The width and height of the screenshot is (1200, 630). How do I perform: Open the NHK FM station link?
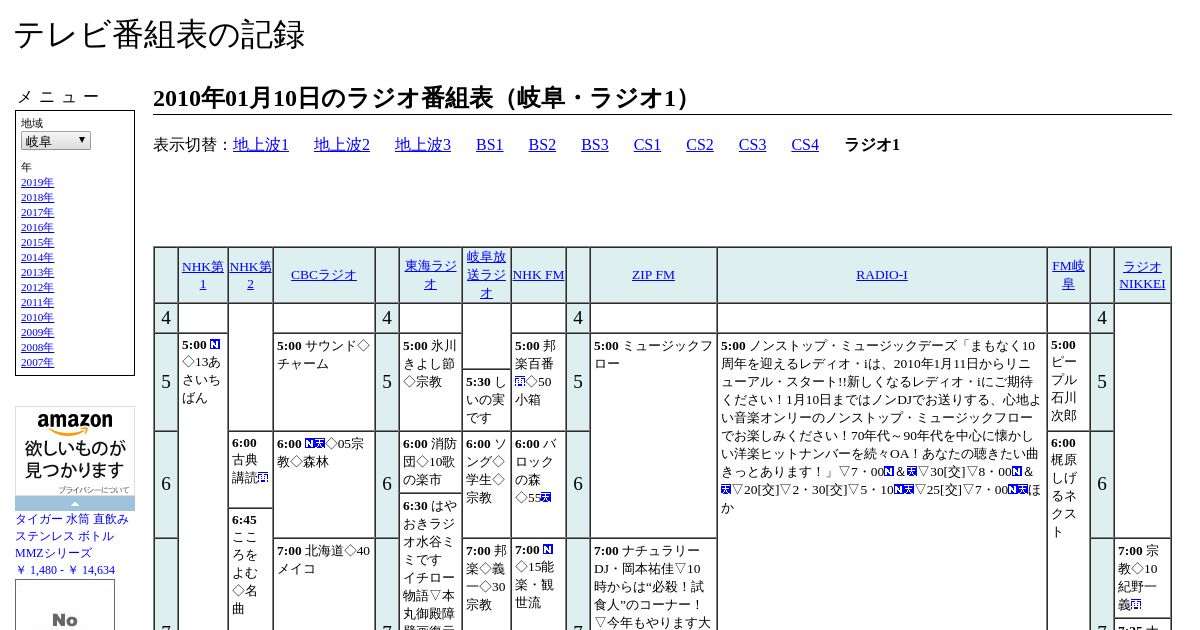pos(539,275)
